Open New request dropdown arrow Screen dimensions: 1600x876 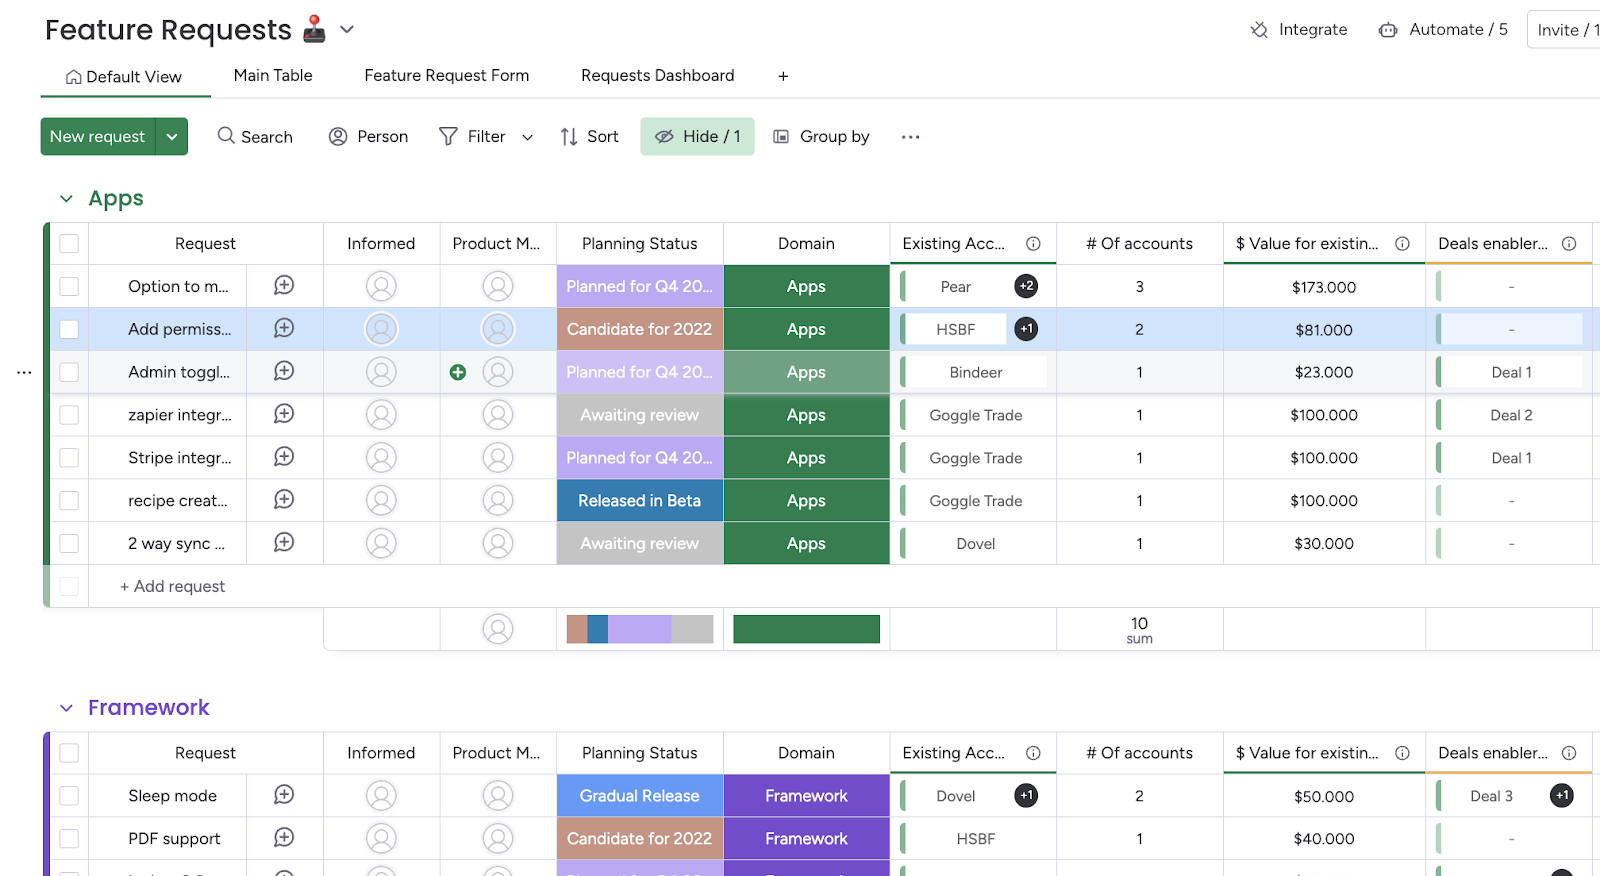point(172,137)
